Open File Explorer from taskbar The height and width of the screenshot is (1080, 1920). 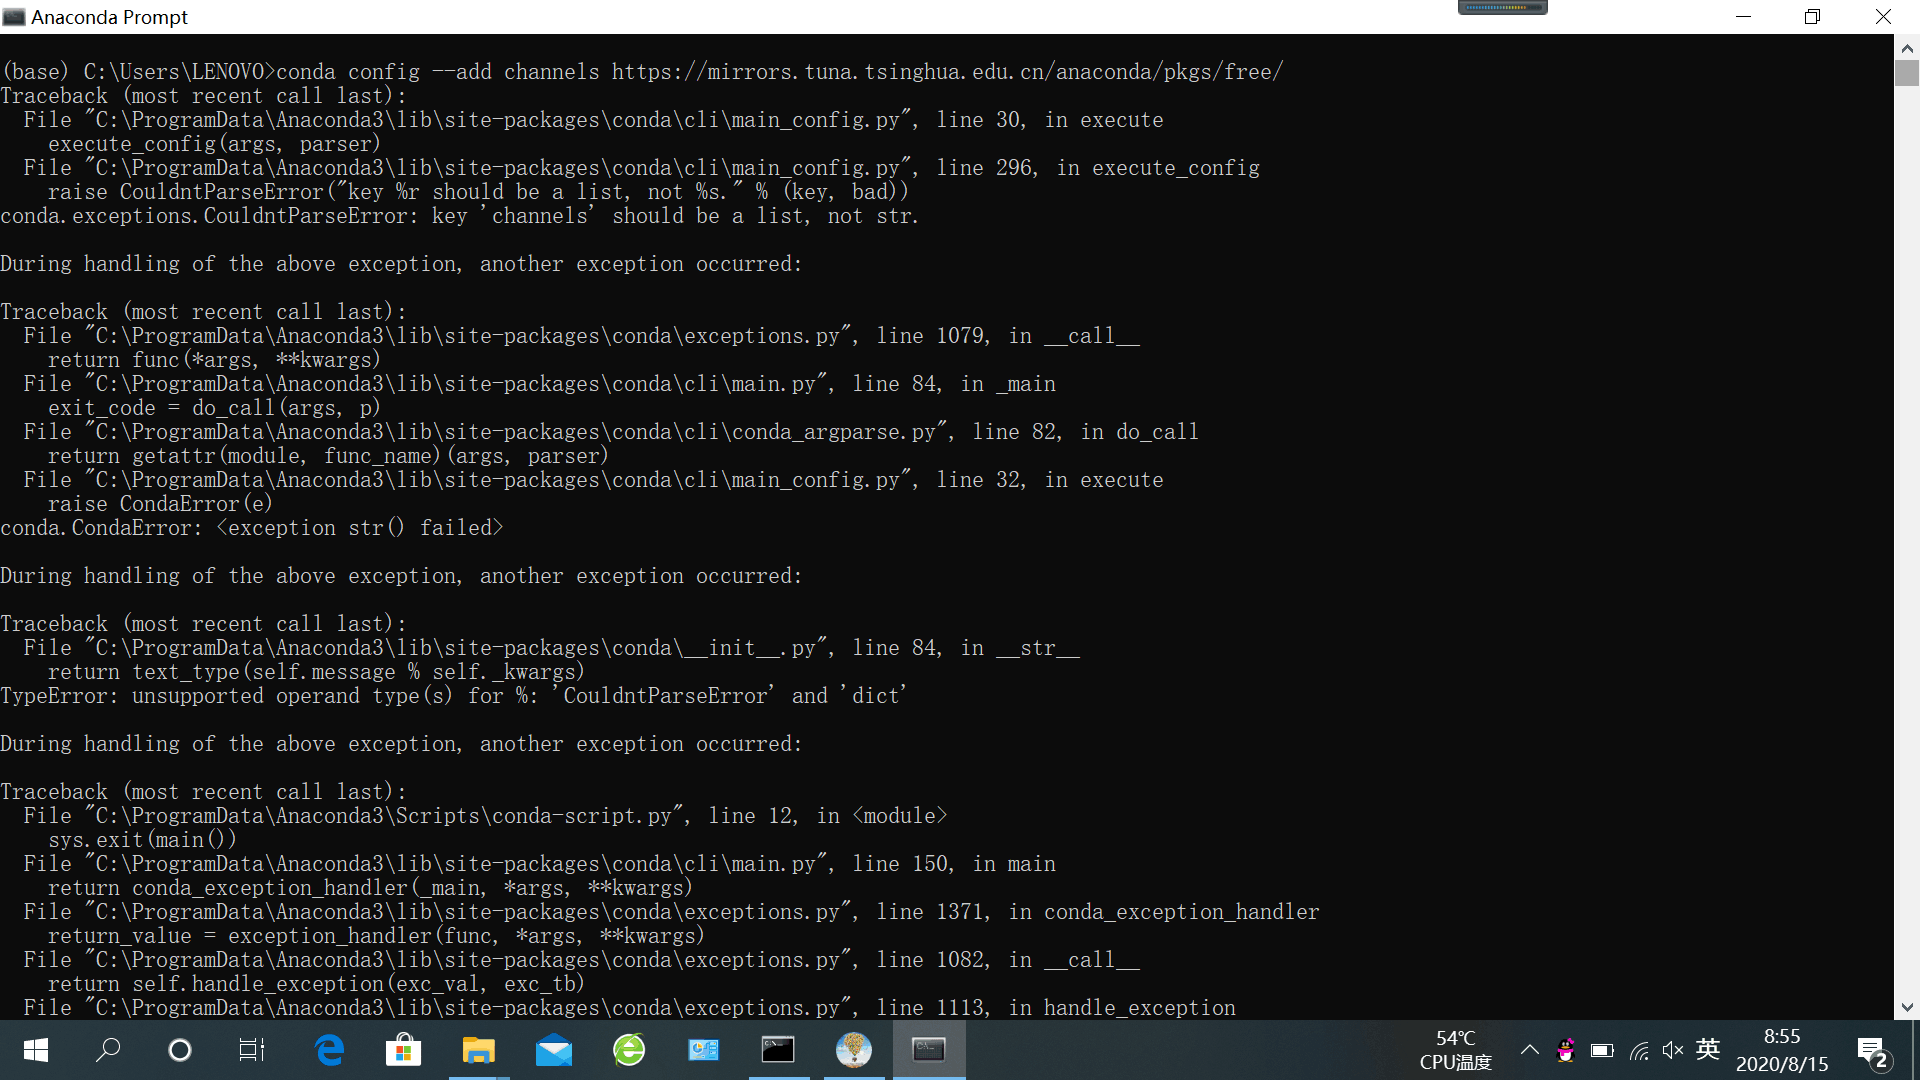pyautogui.click(x=479, y=1050)
